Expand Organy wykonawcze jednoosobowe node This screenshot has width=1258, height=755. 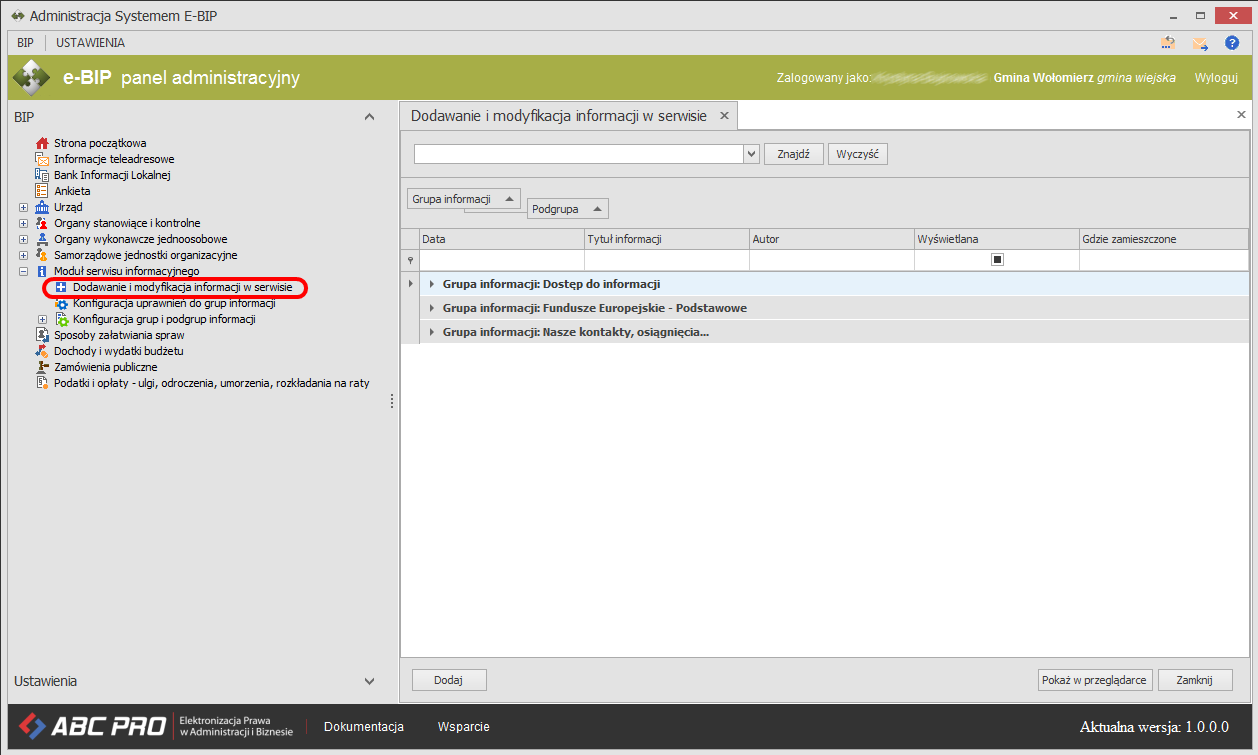[24, 239]
